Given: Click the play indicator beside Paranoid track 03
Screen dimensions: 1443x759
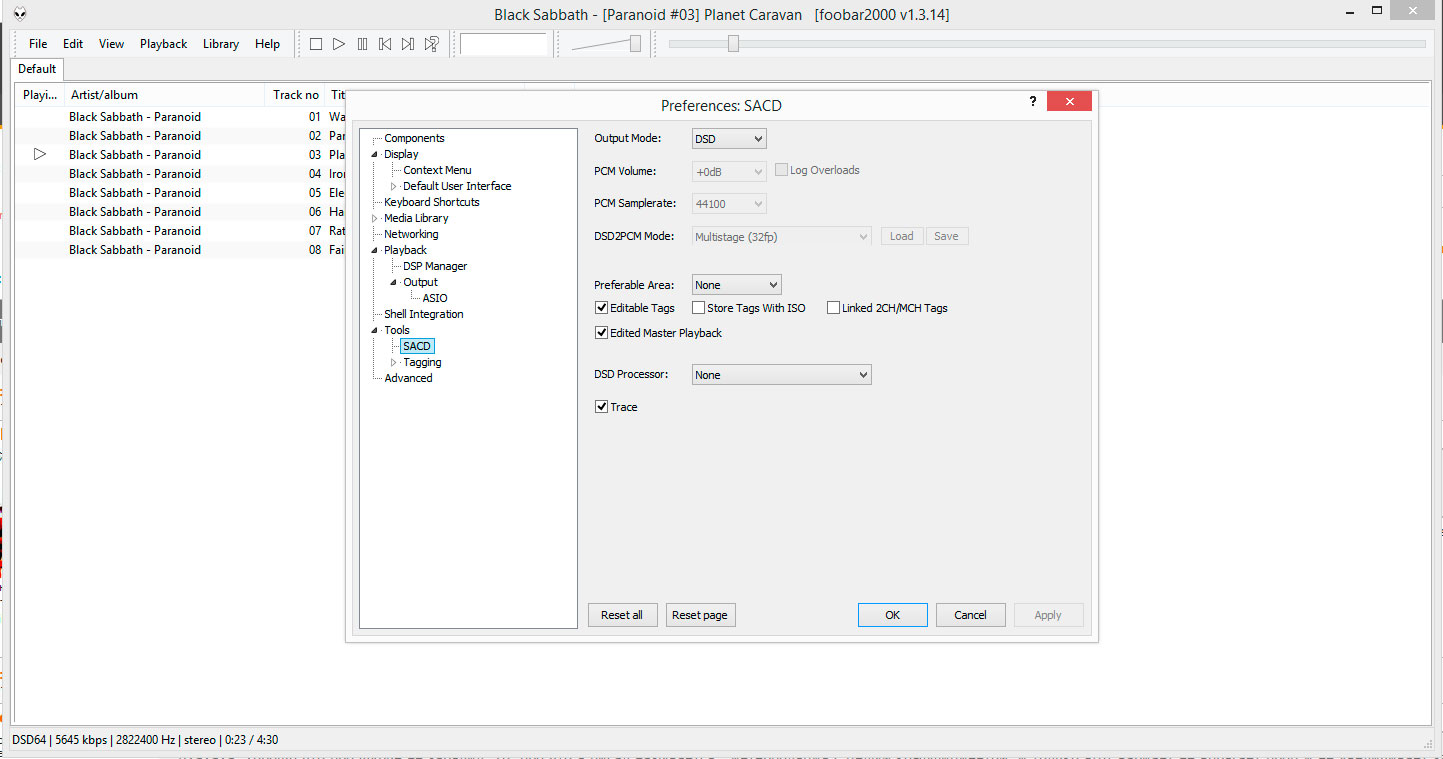Looking at the screenshot, I should (40, 154).
